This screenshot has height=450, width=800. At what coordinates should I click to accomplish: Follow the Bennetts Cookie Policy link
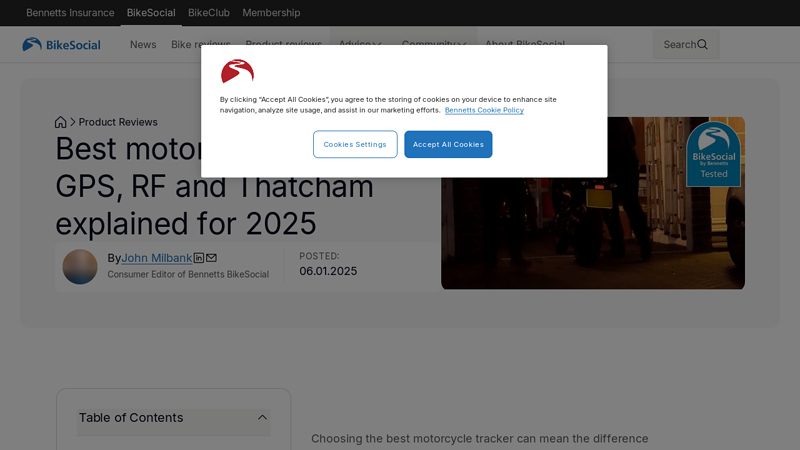(x=484, y=110)
